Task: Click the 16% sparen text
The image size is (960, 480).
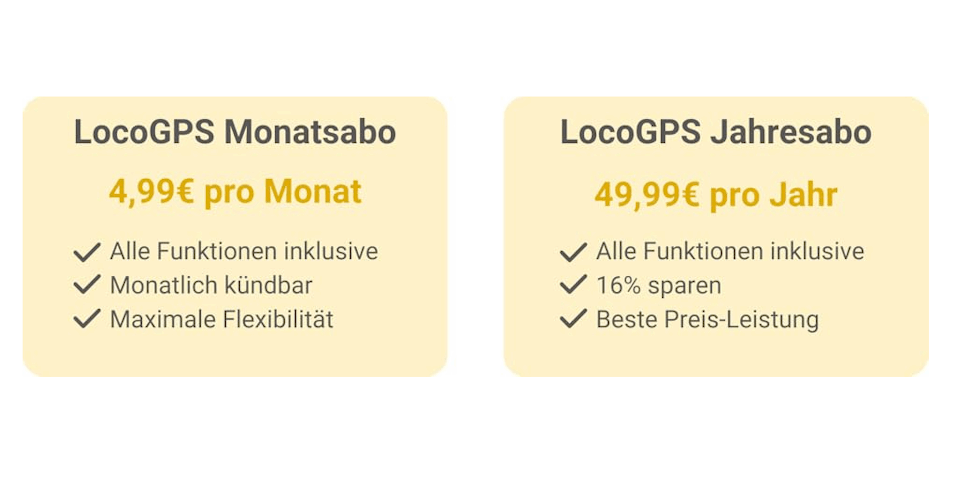Action: point(659,285)
